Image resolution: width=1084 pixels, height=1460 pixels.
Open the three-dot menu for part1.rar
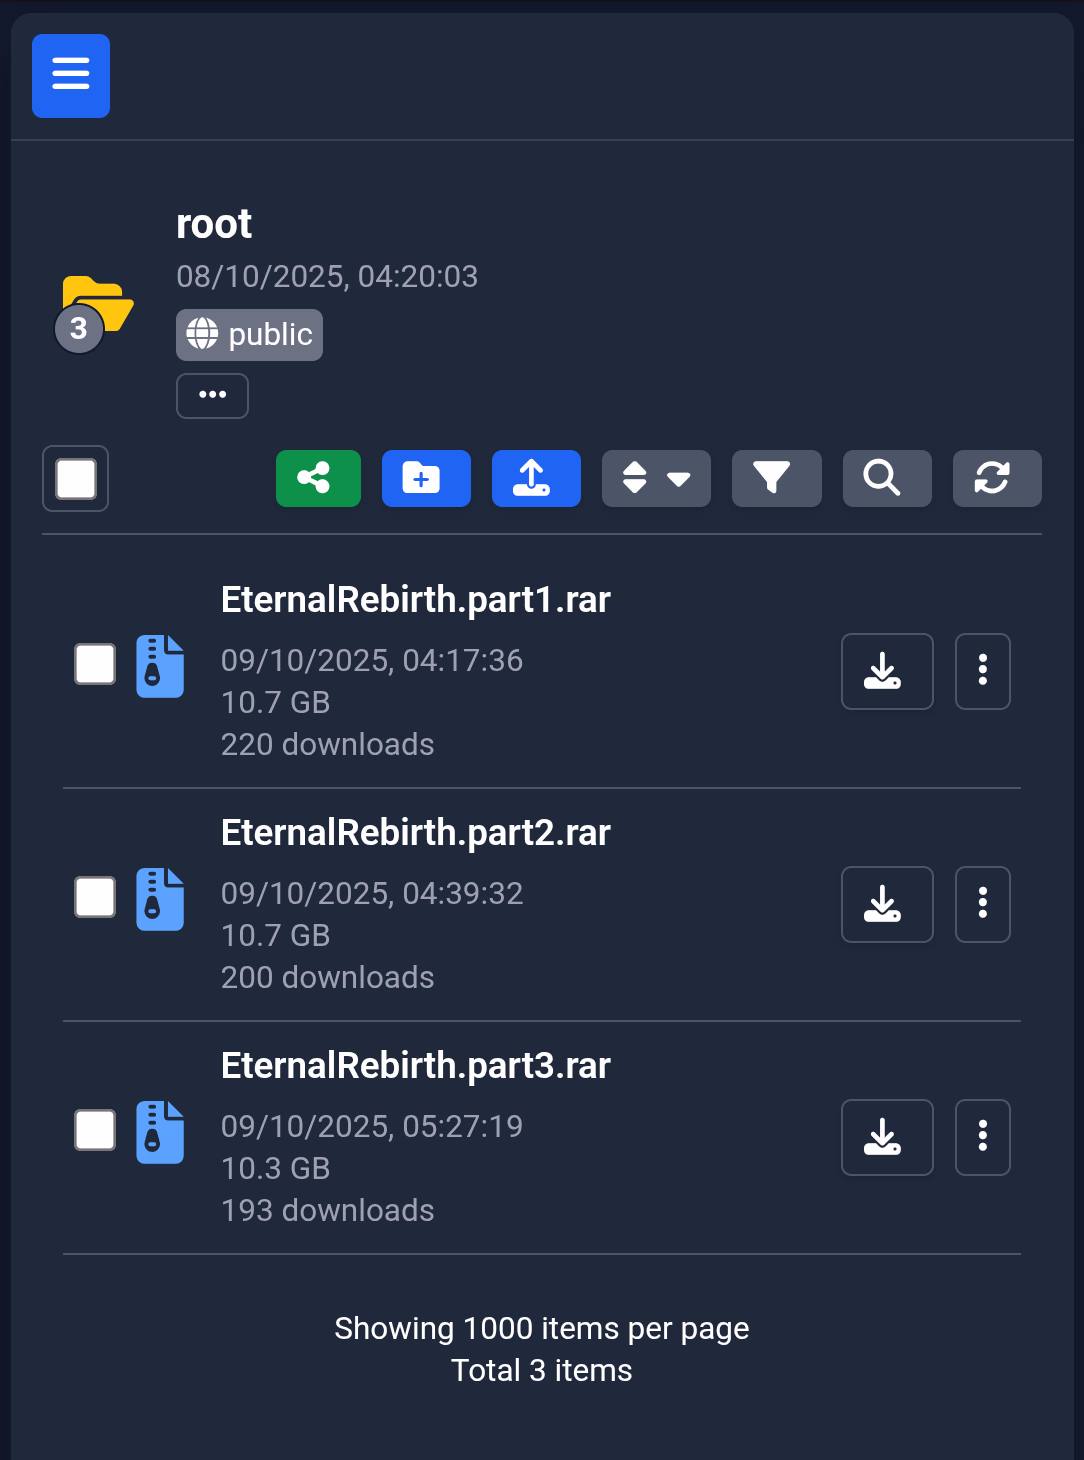pos(983,671)
